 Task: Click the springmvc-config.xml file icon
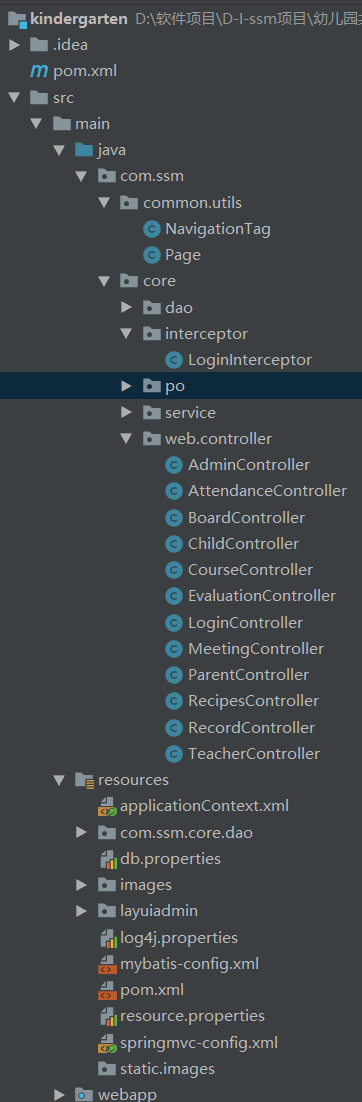tap(107, 1042)
